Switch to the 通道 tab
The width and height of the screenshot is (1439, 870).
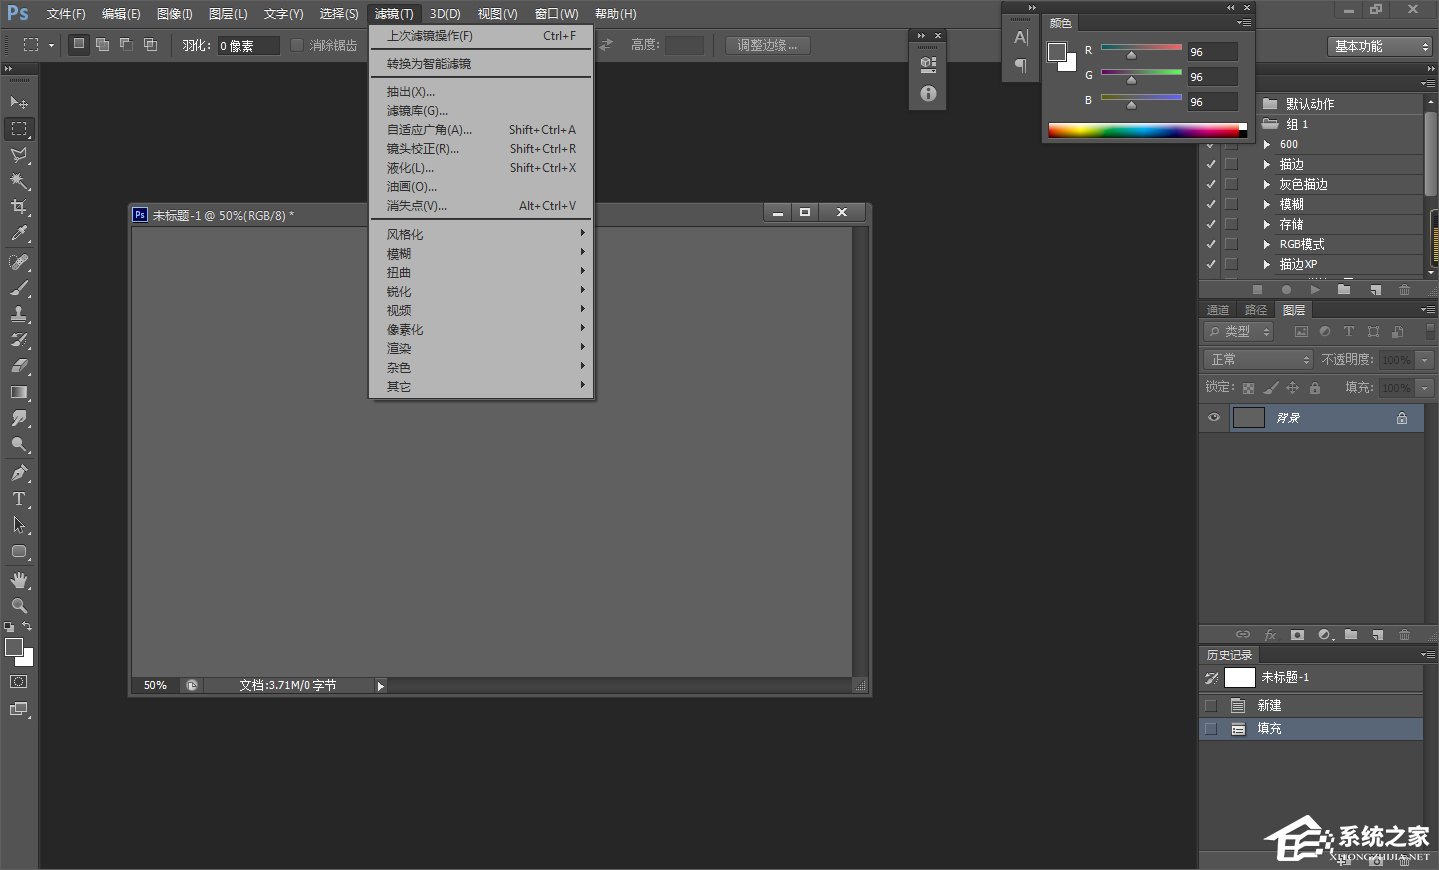click(x=1217, y=310)
